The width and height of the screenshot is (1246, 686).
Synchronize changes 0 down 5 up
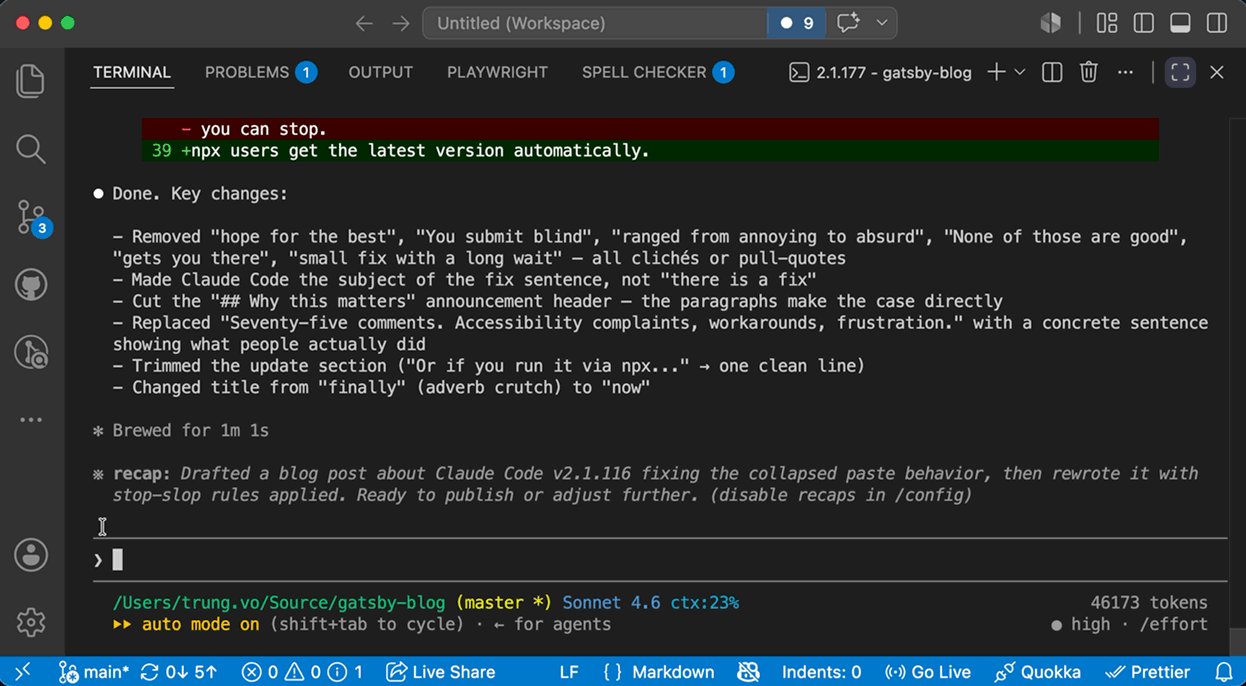pyautogui.click(x=179, y=672)
